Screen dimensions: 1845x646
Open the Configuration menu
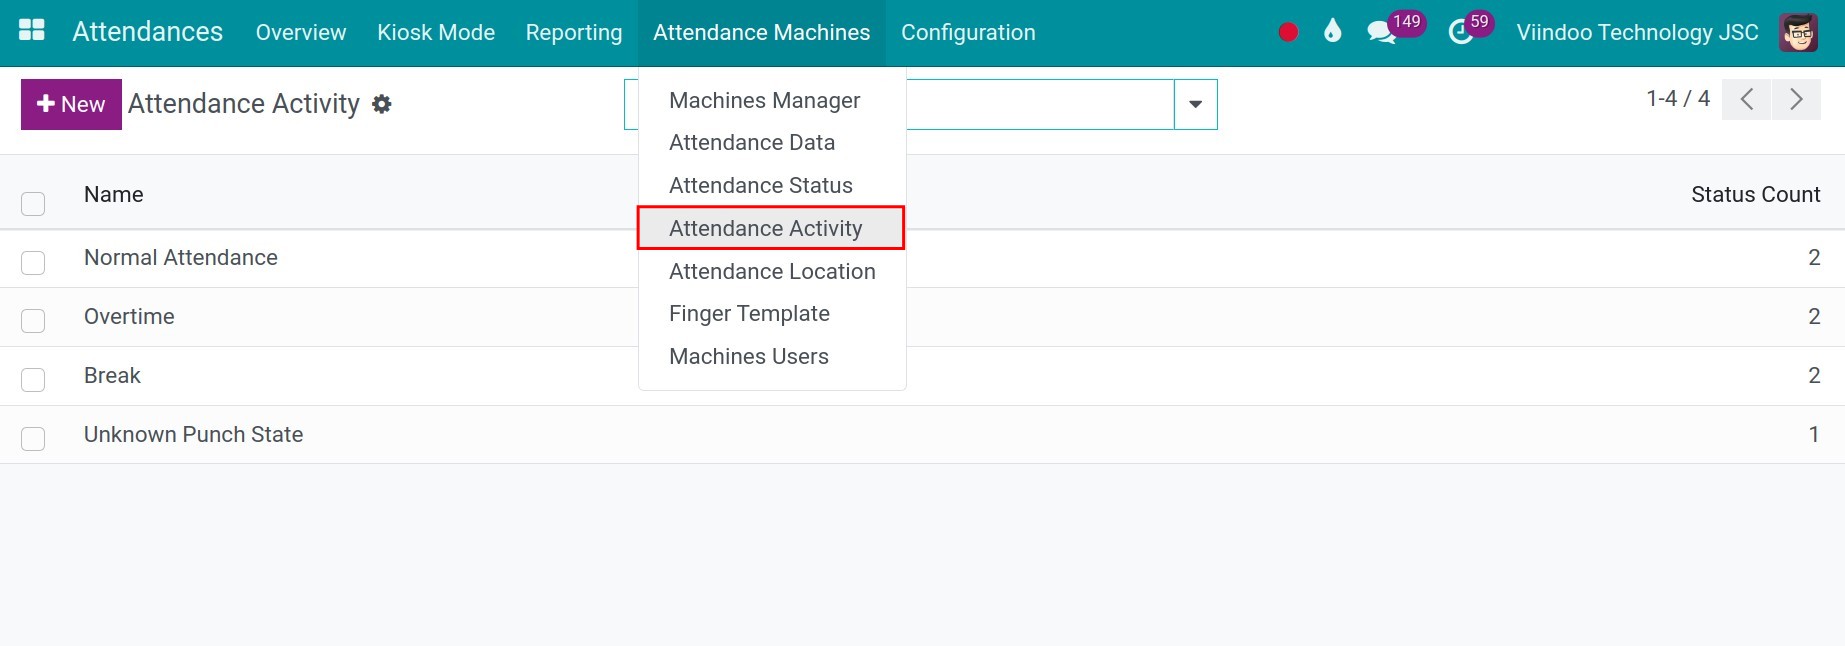[967, 32]
